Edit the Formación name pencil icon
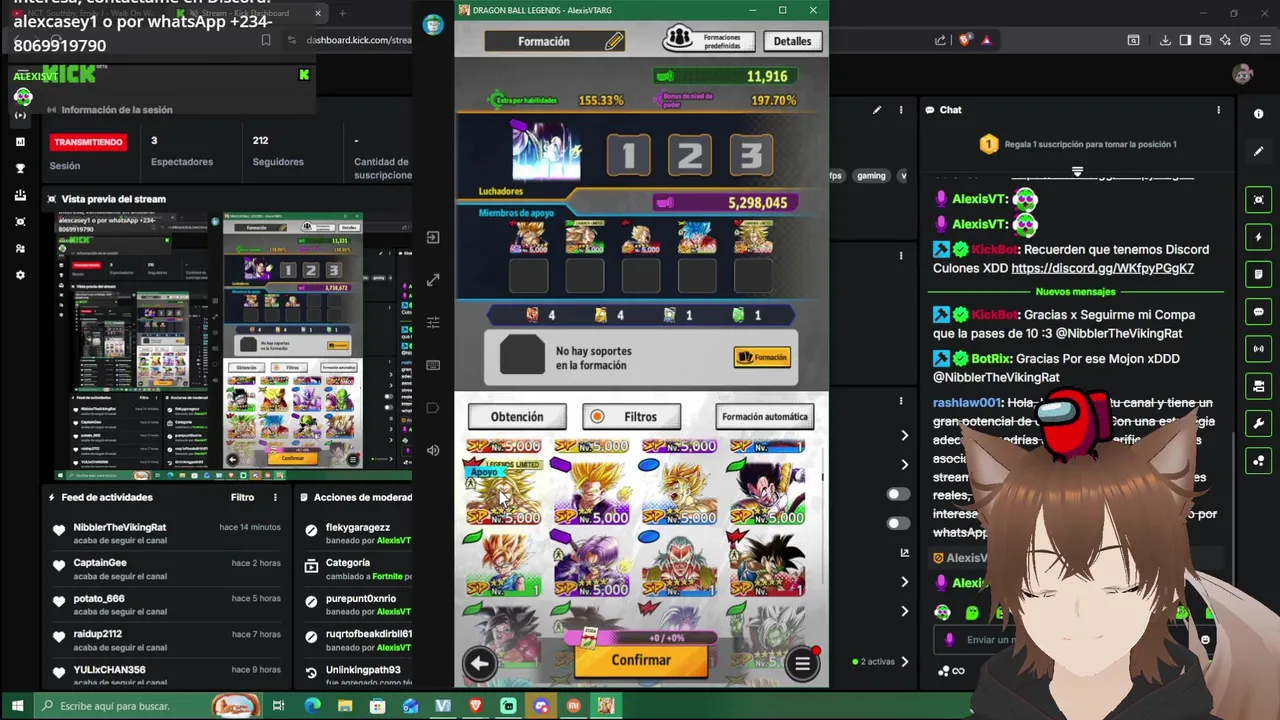 click(613, 41)
